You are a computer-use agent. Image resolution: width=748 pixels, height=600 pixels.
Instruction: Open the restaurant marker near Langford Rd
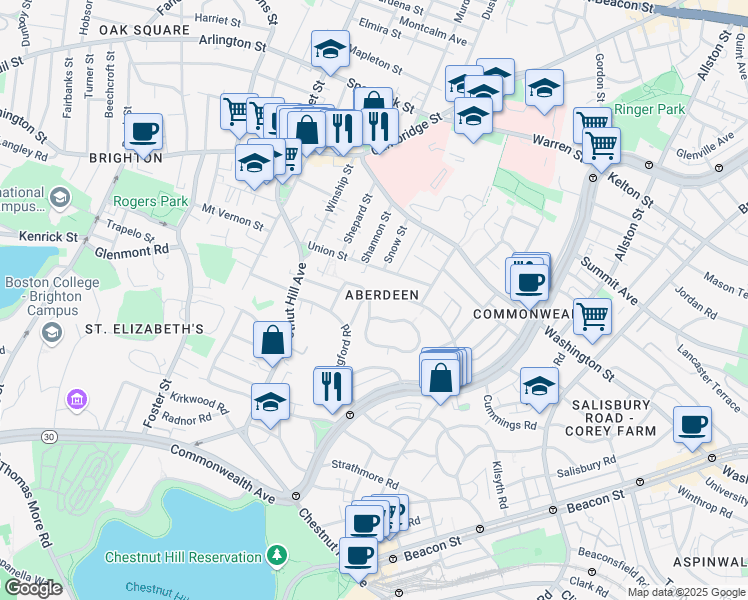coord(333,386)
